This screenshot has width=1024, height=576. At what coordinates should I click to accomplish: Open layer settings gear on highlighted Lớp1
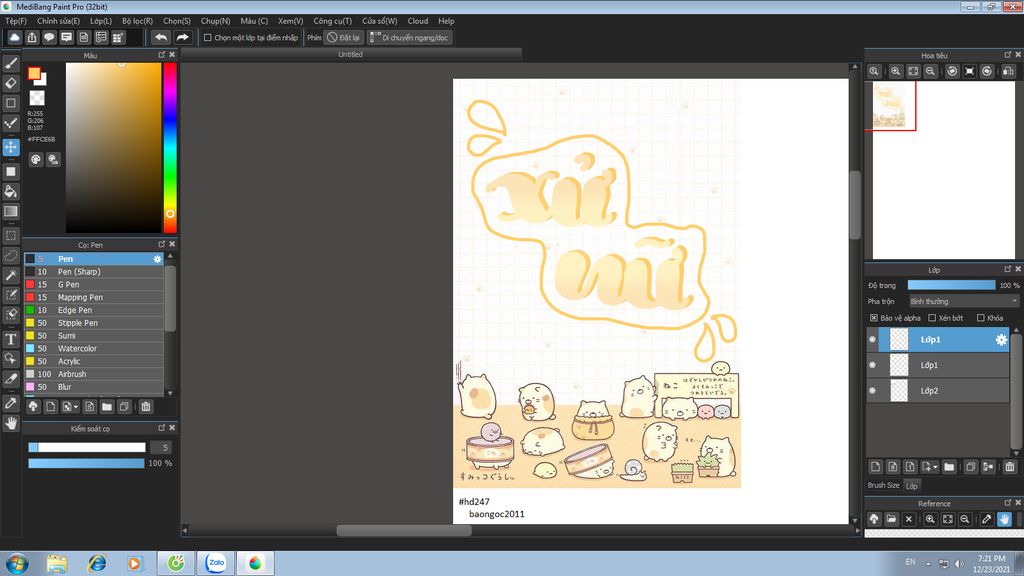coord(1000,340)
